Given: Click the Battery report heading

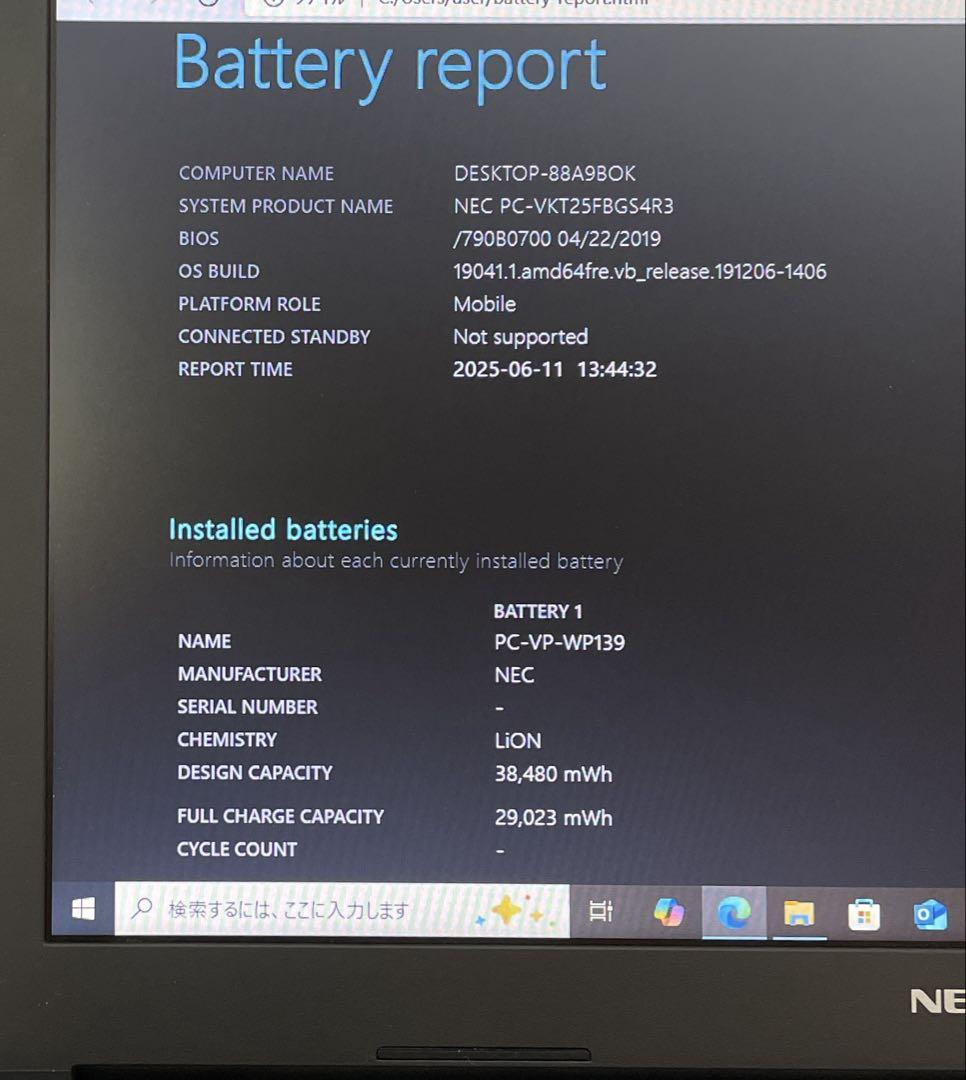Looking at the screenshot, I should (x=390, y=66).
